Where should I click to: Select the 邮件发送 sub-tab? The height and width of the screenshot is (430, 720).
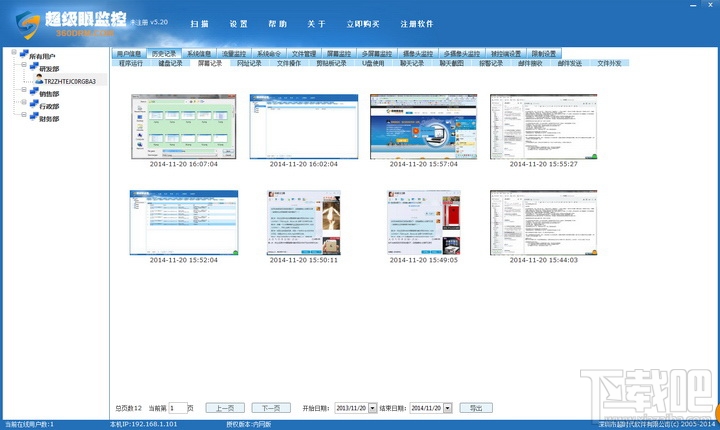tap(570, 63)
